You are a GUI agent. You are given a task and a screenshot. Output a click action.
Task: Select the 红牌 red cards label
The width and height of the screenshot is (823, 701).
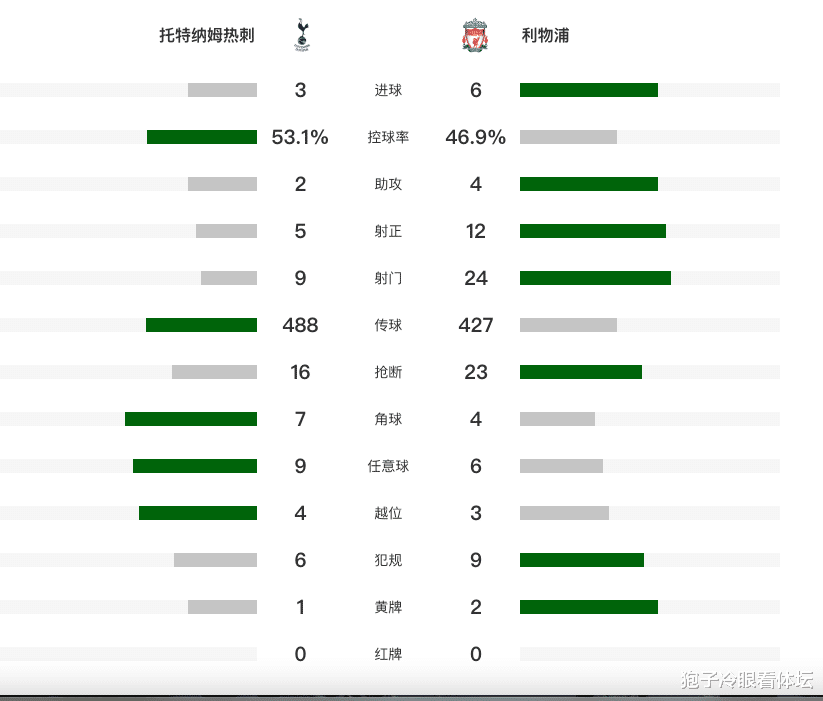(388, 654)
